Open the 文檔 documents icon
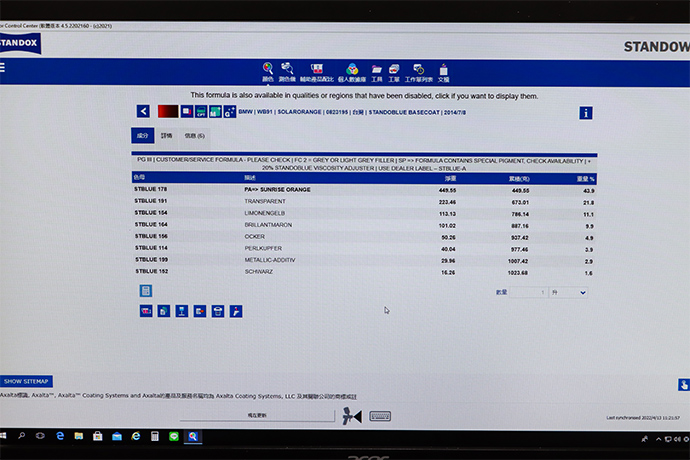 [x=444, y=74]
